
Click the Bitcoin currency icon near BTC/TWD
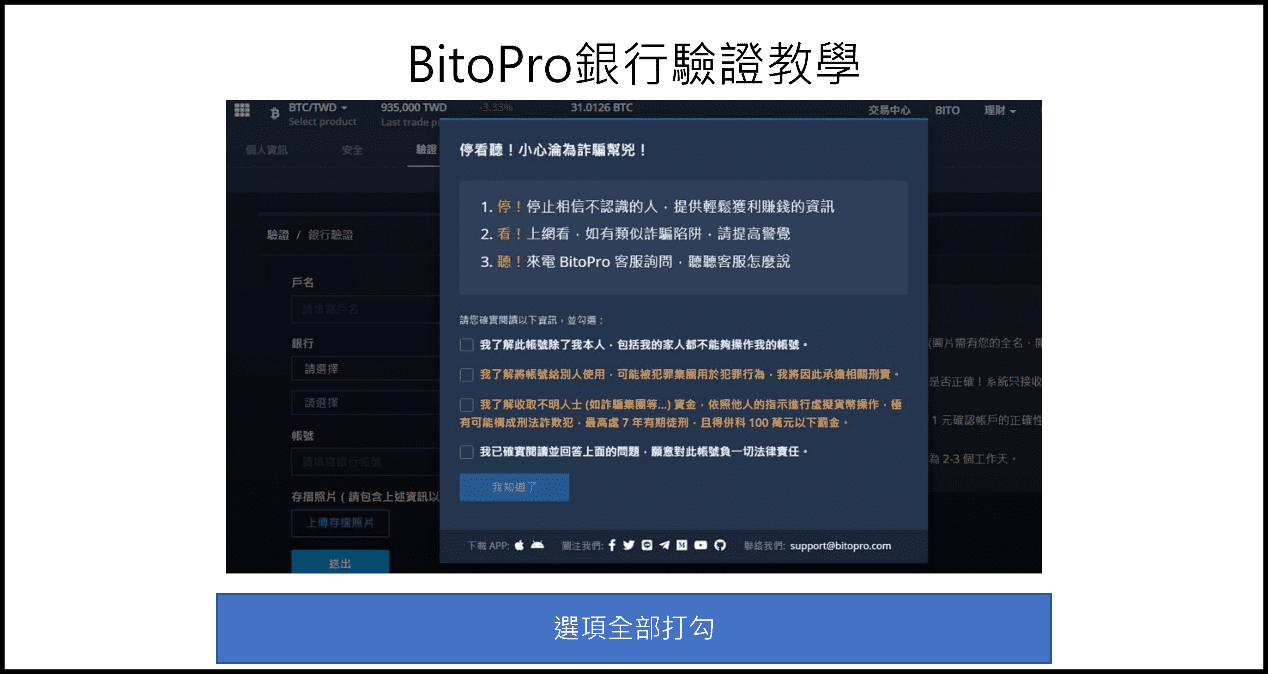point(275,110)
